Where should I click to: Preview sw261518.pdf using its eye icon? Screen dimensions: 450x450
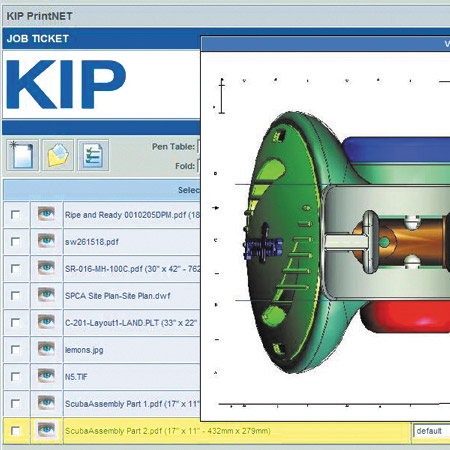tap(46, 241)
